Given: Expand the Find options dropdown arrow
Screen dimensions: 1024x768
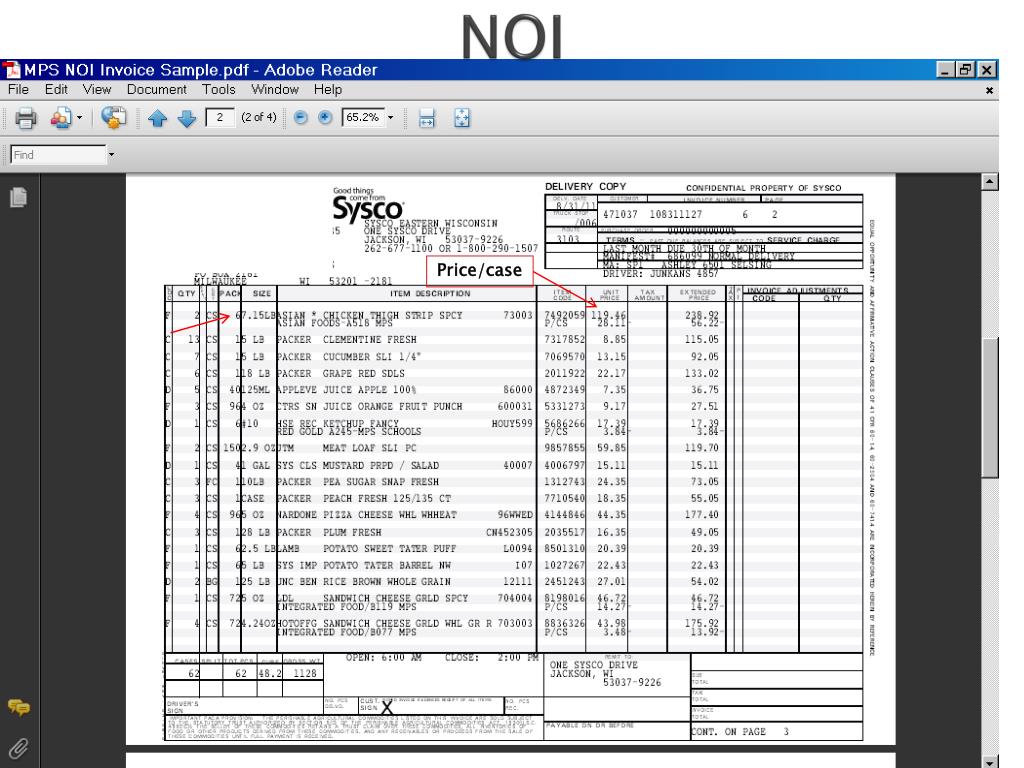Looking at the screenshot, I should coord(111,155).
